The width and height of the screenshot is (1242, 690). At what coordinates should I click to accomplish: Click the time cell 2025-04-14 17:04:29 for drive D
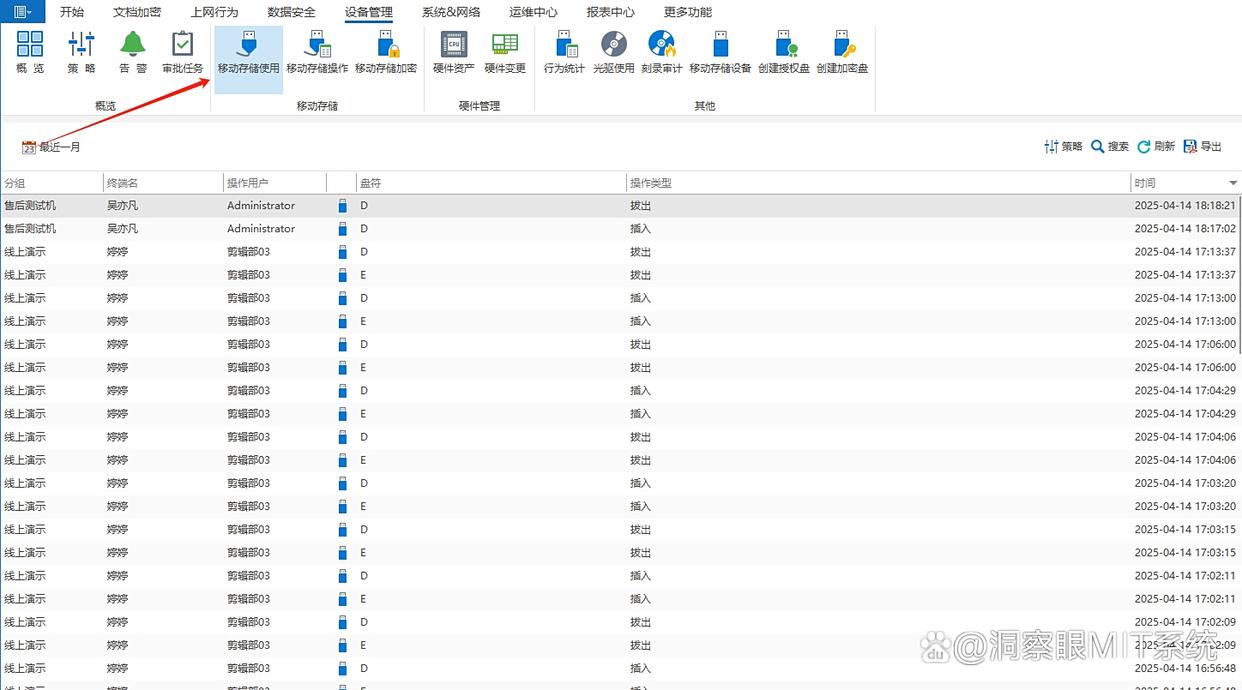pyautogui.click(x=1185, y=390)
